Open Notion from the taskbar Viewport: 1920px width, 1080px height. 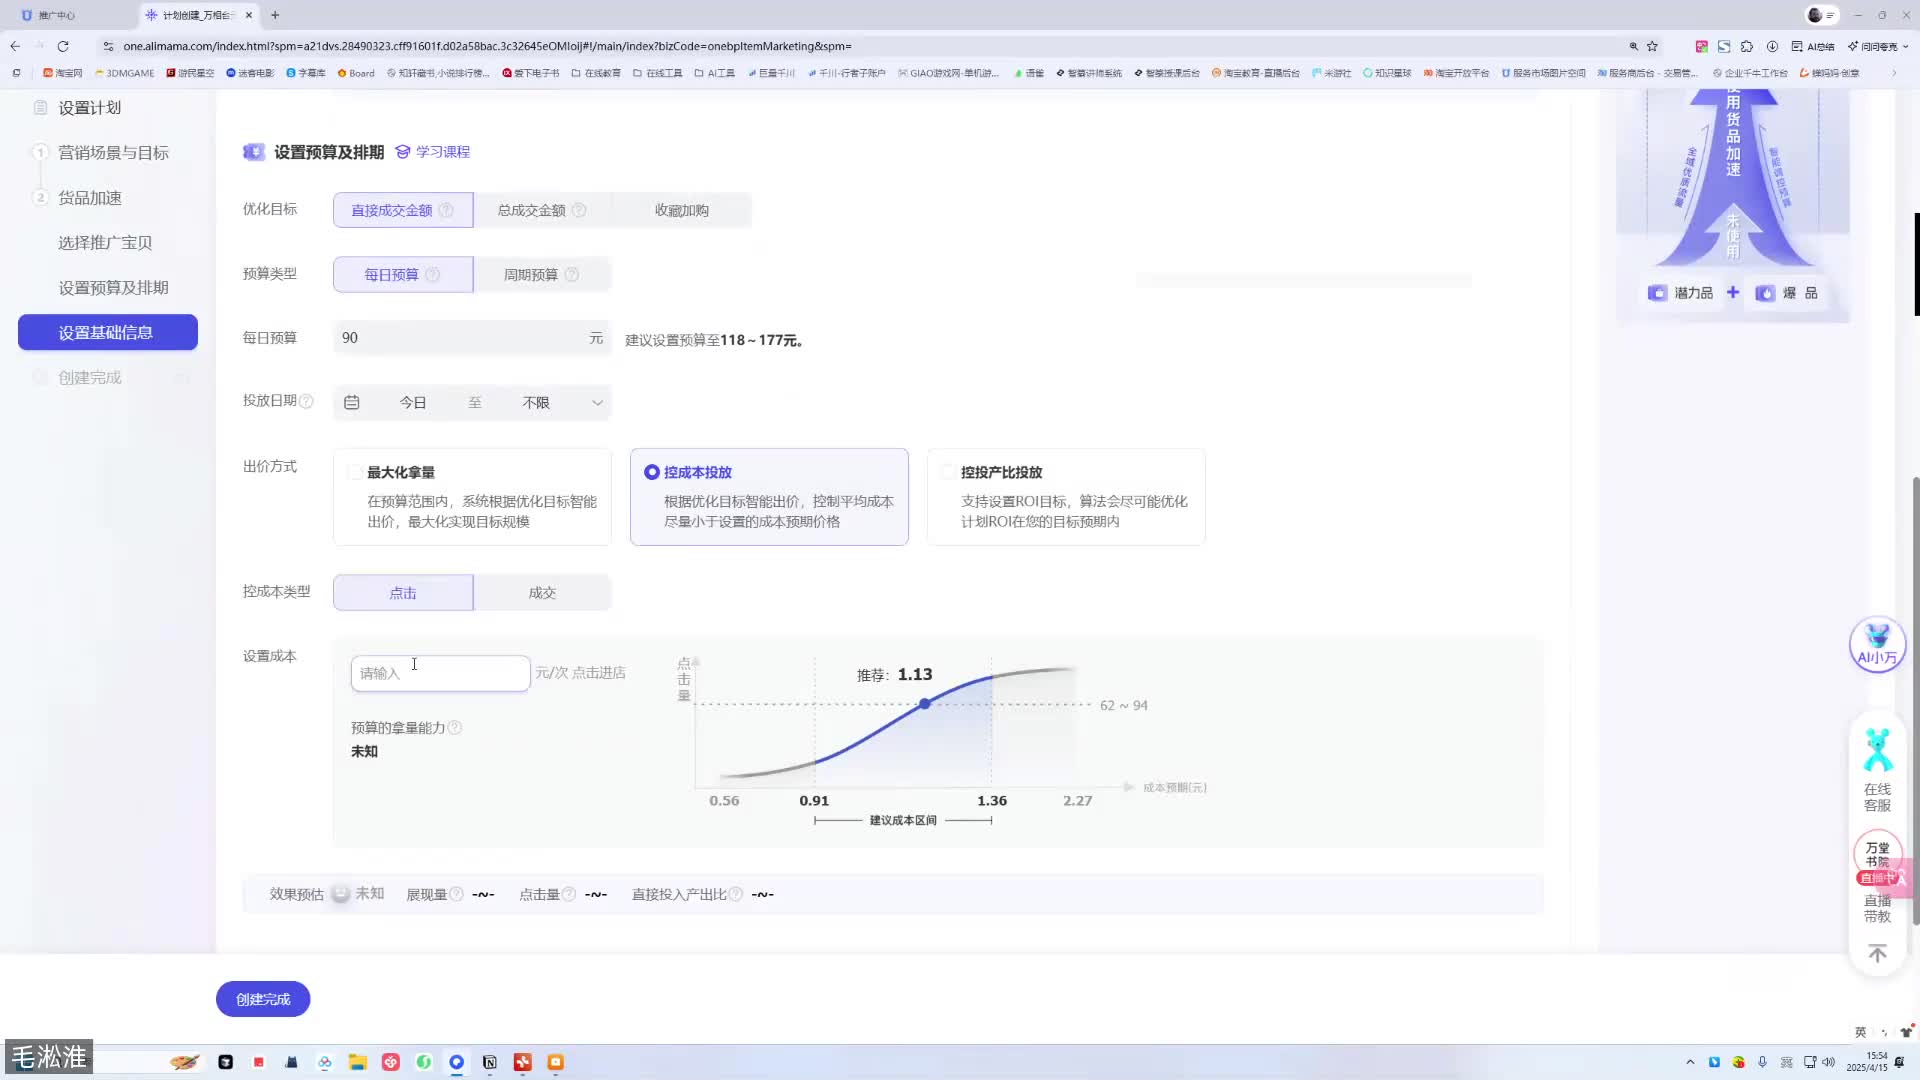[x=490, y=1062]
